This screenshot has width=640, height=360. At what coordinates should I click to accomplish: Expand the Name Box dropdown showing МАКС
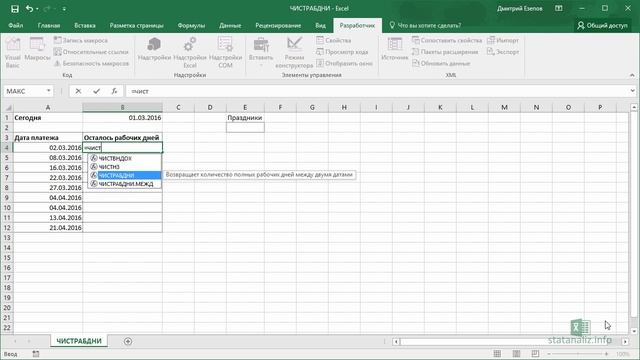click(x=49, y=91)
